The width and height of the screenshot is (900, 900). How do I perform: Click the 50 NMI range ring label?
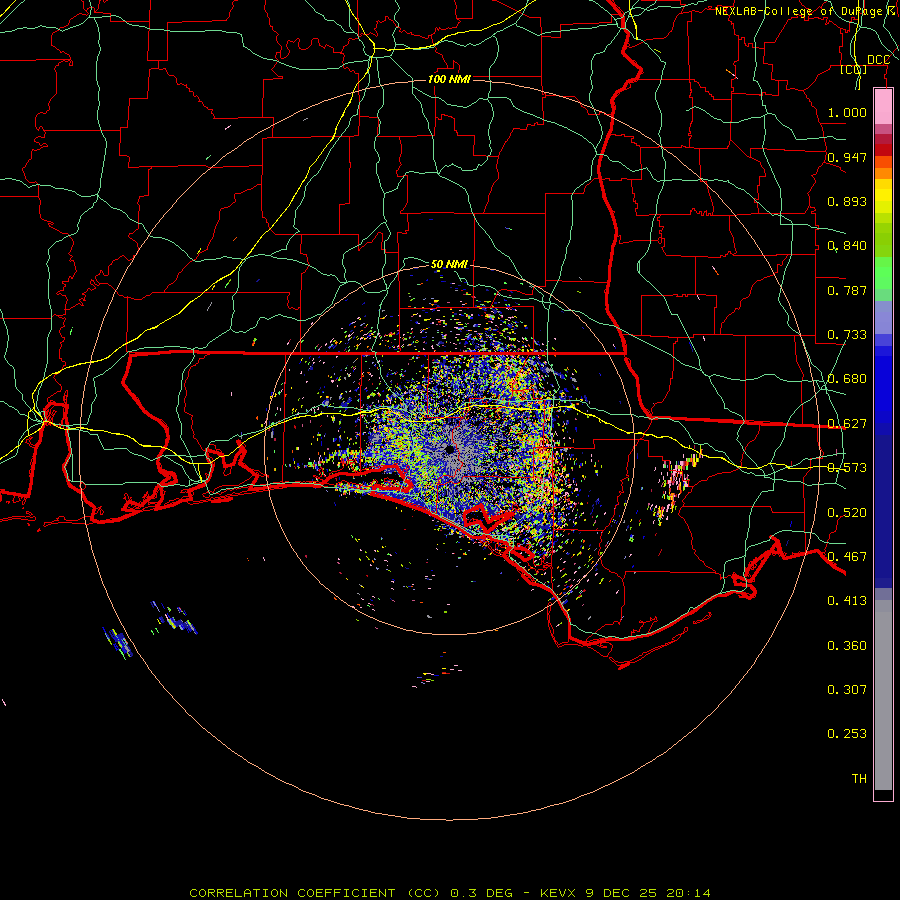pos(449,265)
